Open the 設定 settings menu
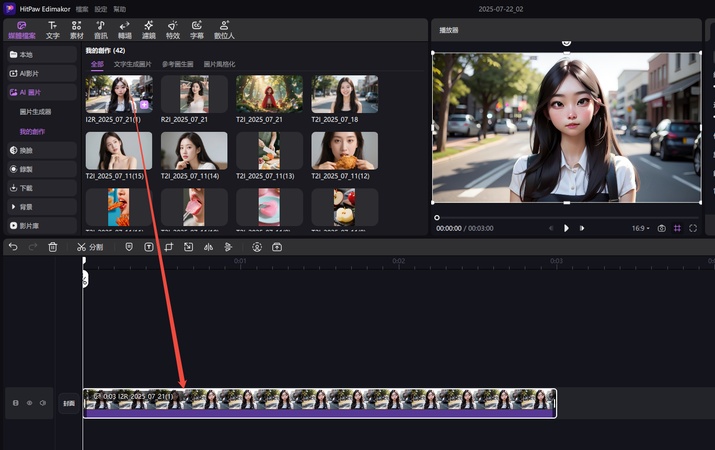The width and height of the screenshot is (715, 450). [101, 9]
